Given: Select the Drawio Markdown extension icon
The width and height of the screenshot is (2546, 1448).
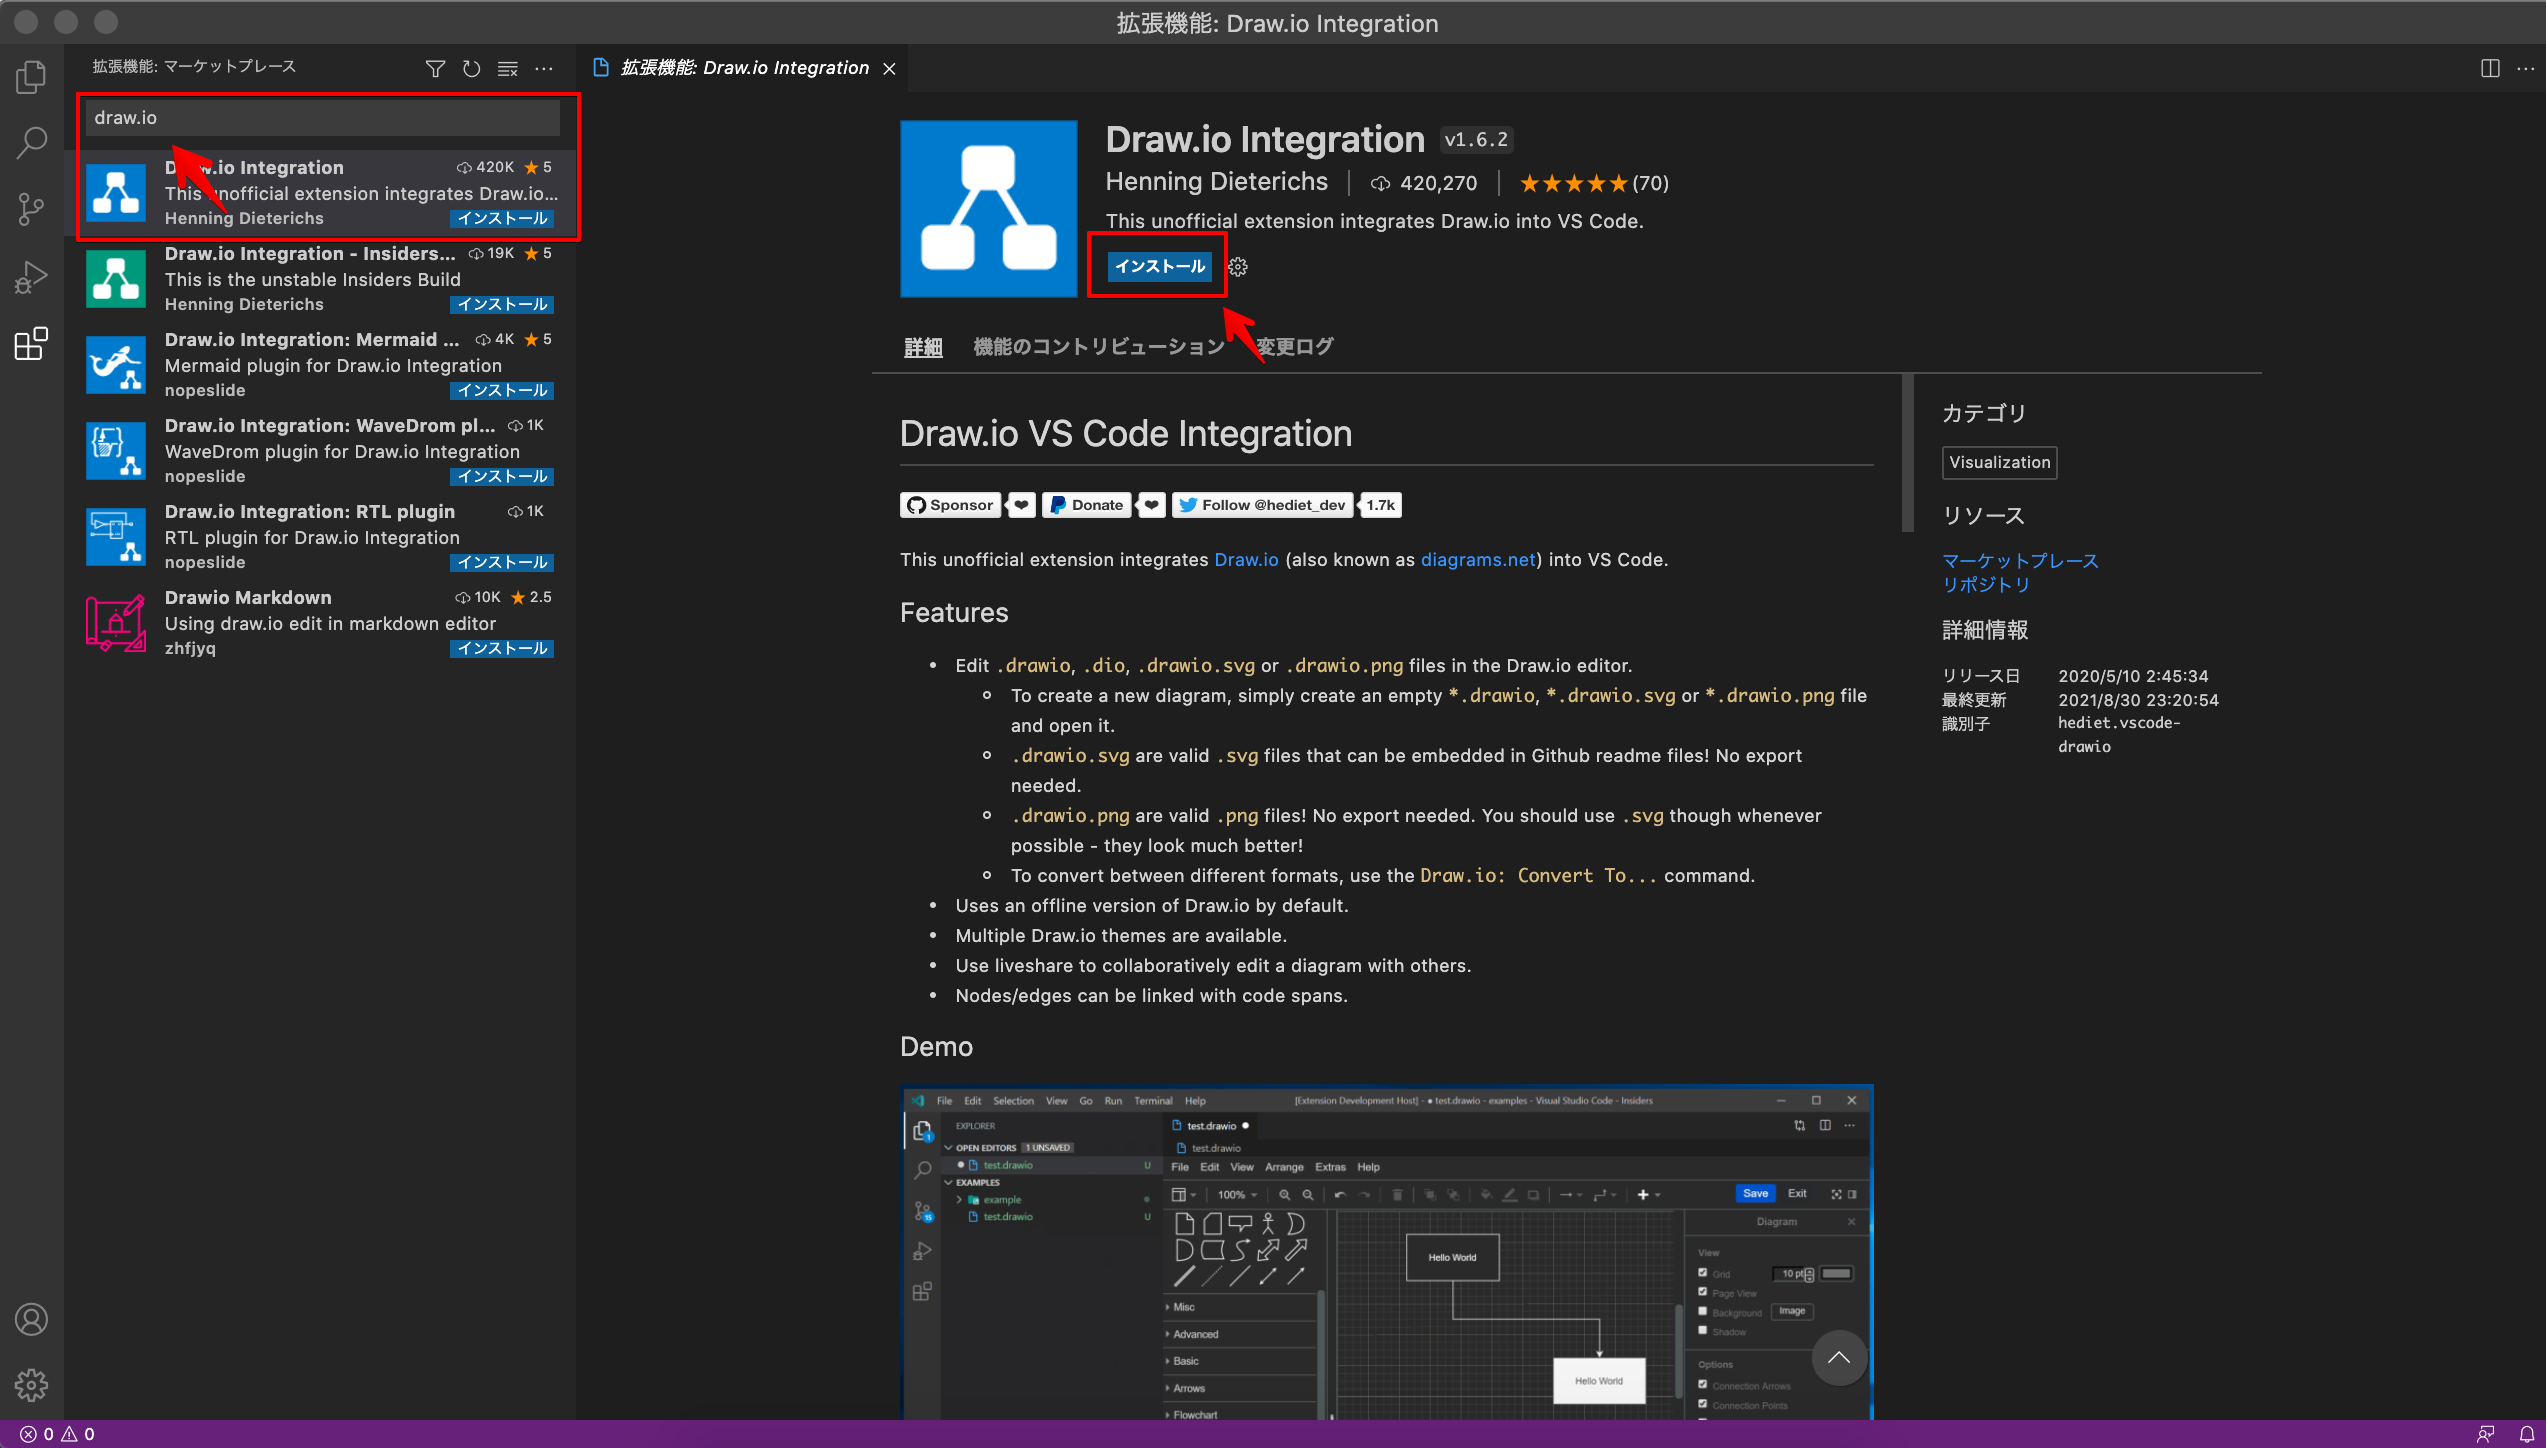Looking at the screenshot, I should (x=116, y=622).
